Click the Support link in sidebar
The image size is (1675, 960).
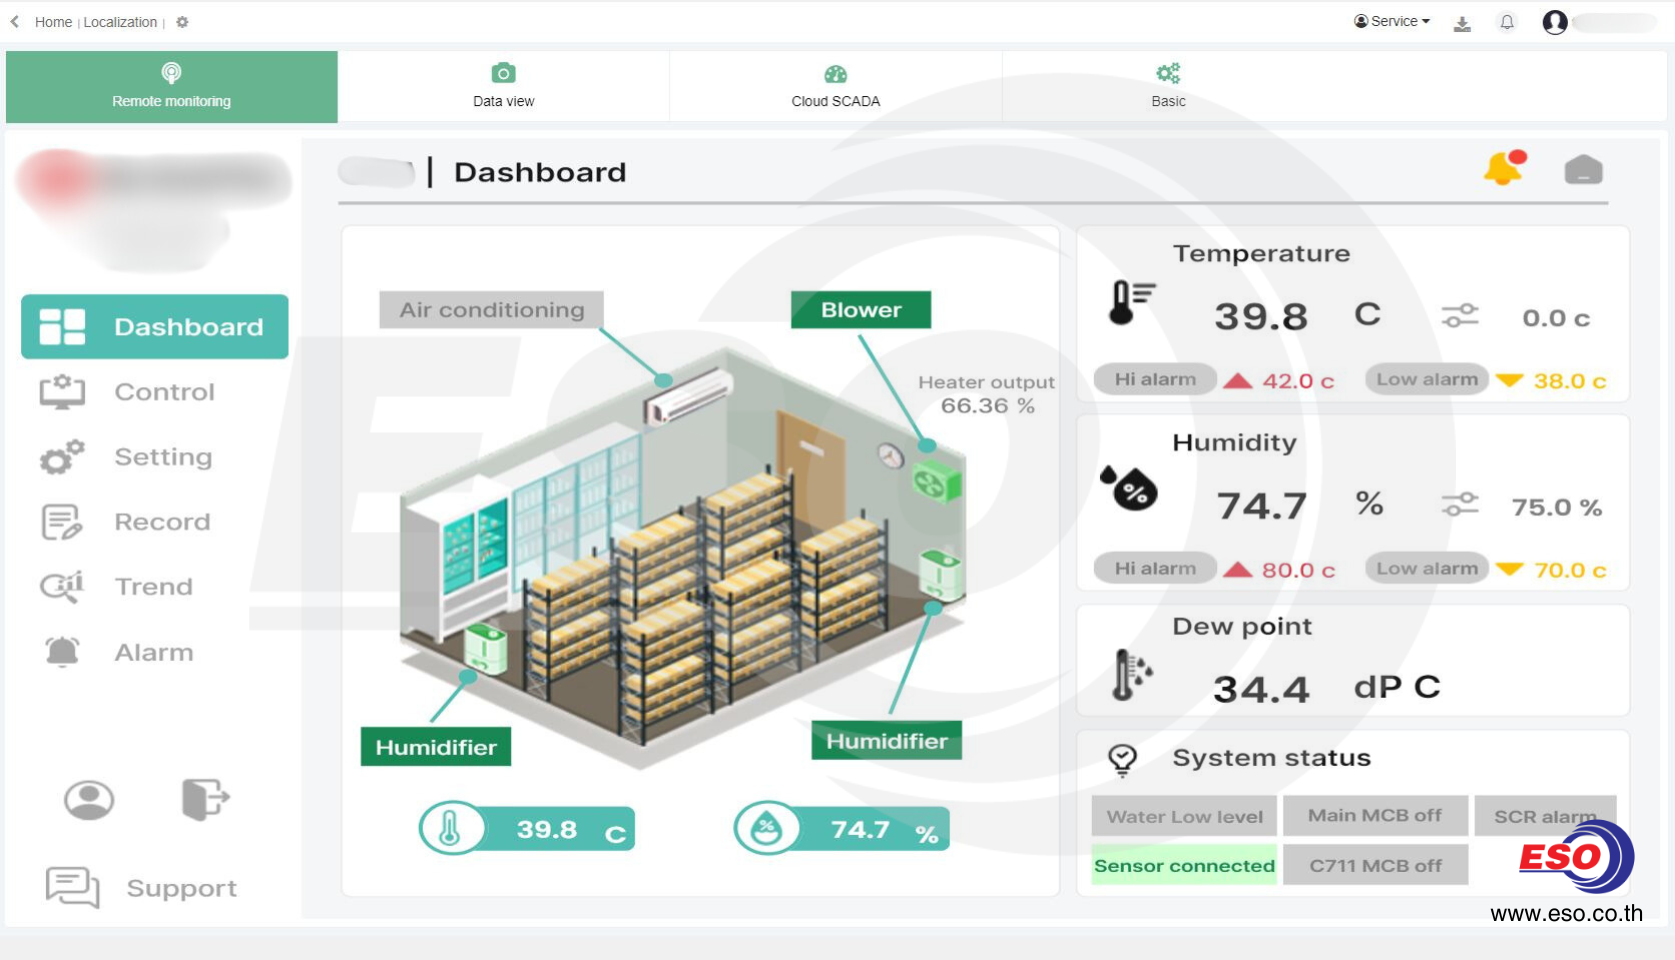click(x=181, y=888)
